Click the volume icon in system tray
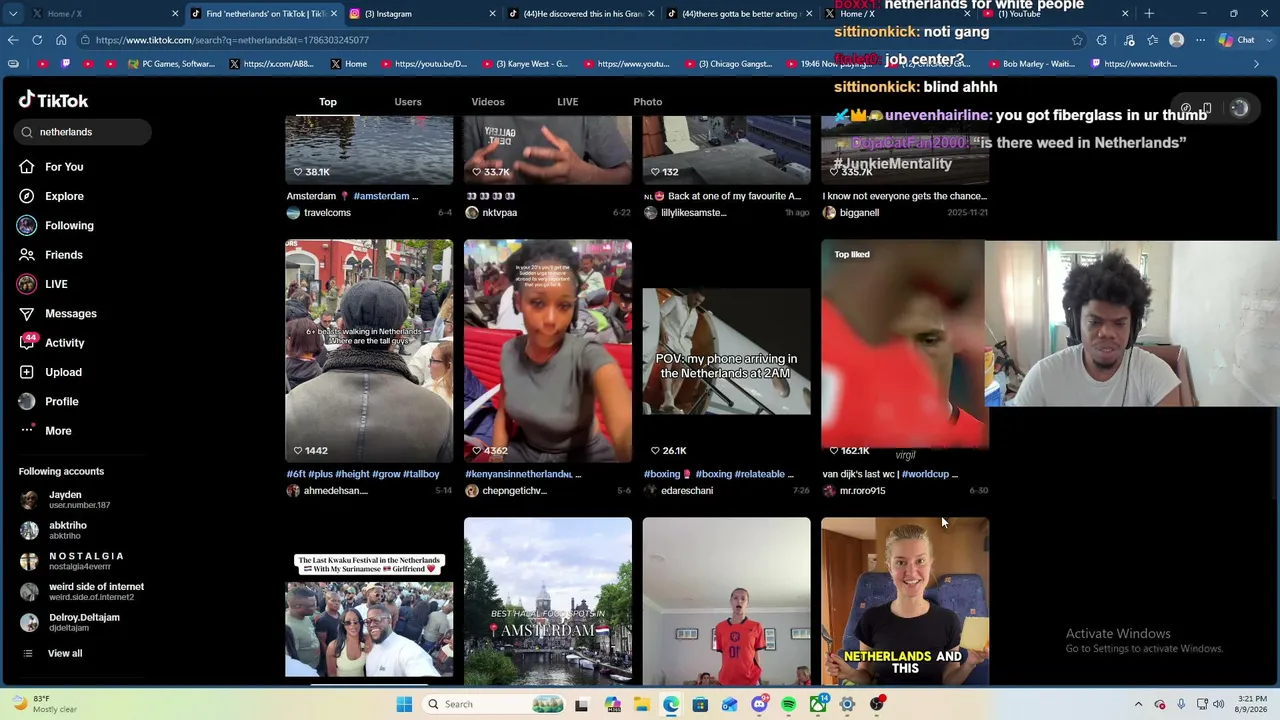 (x=1218, y=704)
